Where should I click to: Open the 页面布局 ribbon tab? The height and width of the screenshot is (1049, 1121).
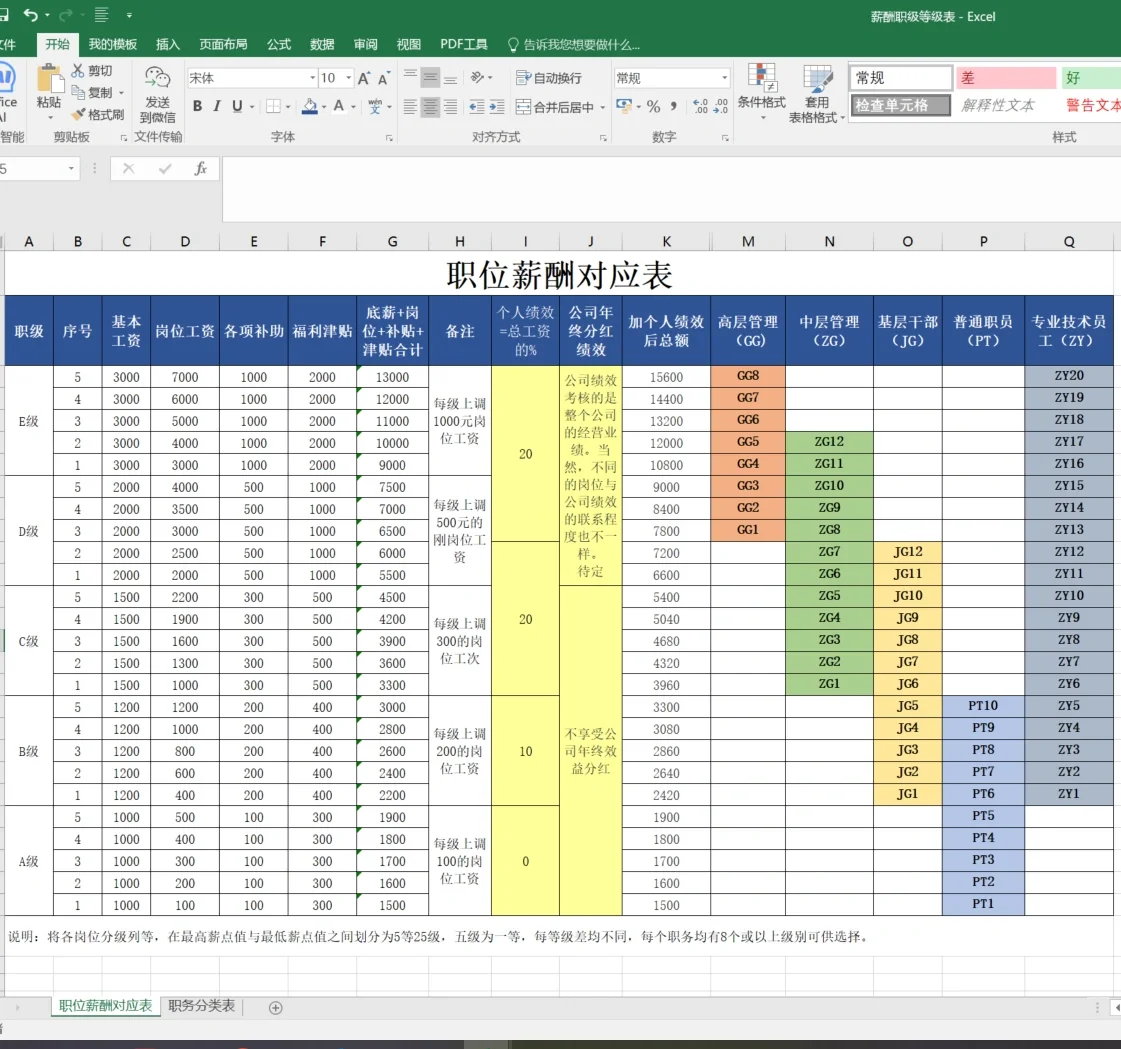click(224, 44)
